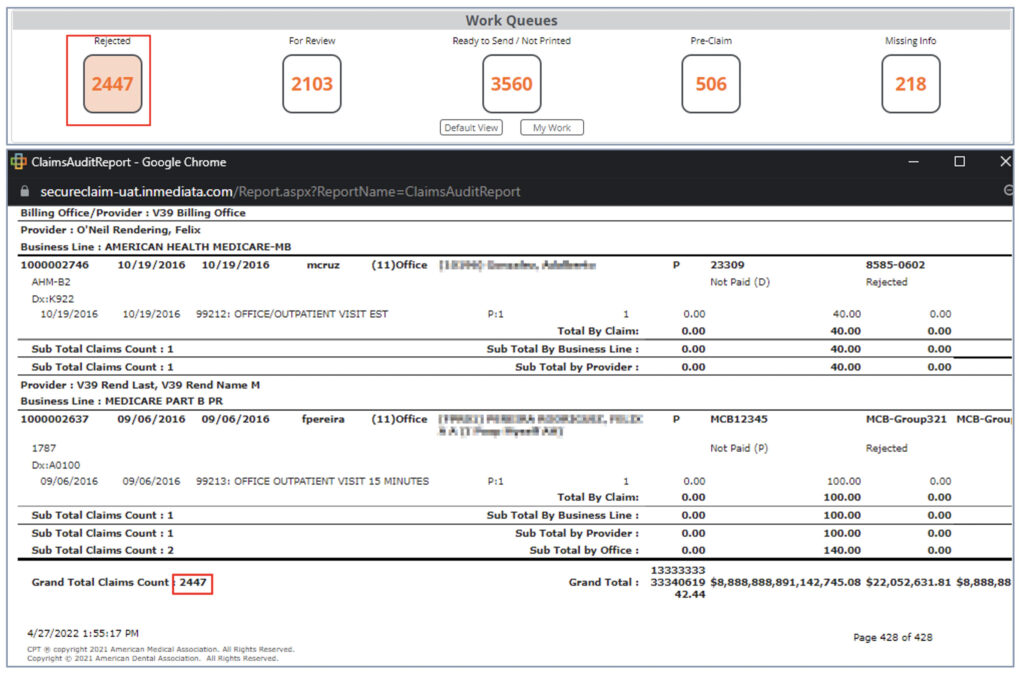The image size is (1024, 674).
Task: Click claim number 1000002746
Action: pyautogui.click(x=54, y=265)
